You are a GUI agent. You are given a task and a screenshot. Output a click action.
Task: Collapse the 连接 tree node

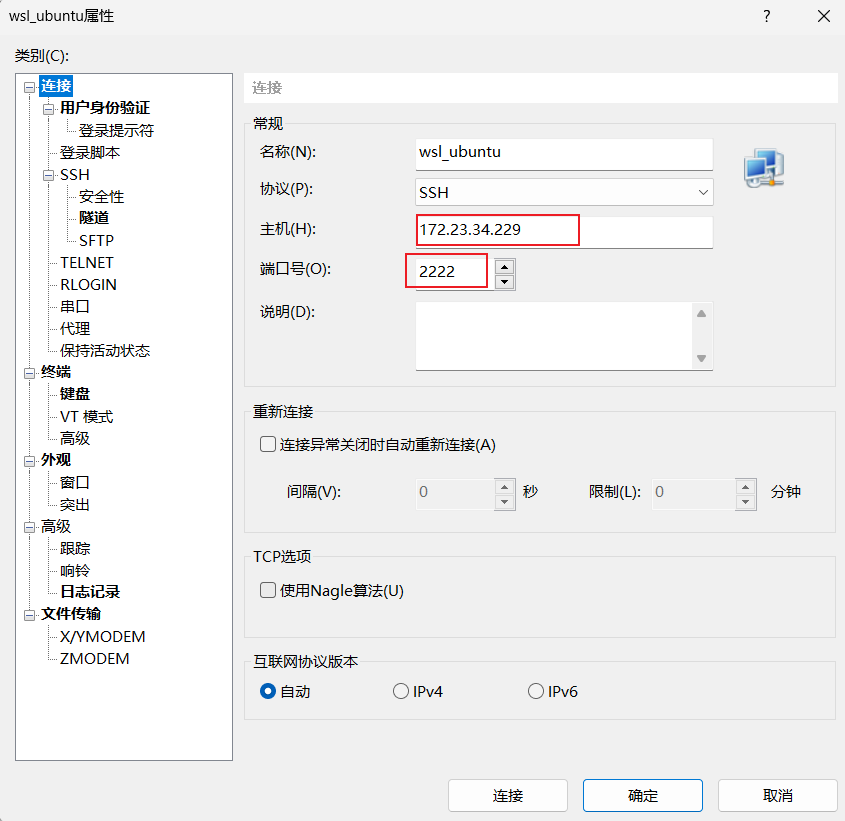[30, 87]
